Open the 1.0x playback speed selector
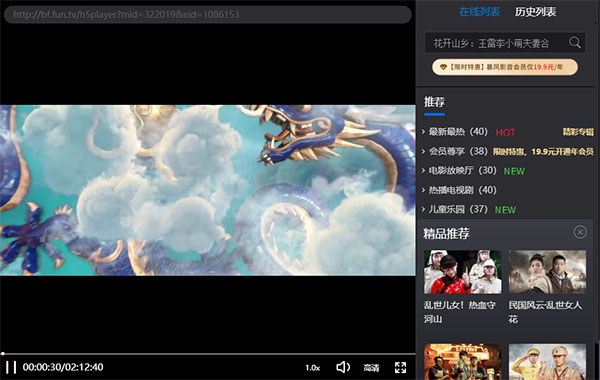This screenshot has height=380, width=600. point(312,368)
